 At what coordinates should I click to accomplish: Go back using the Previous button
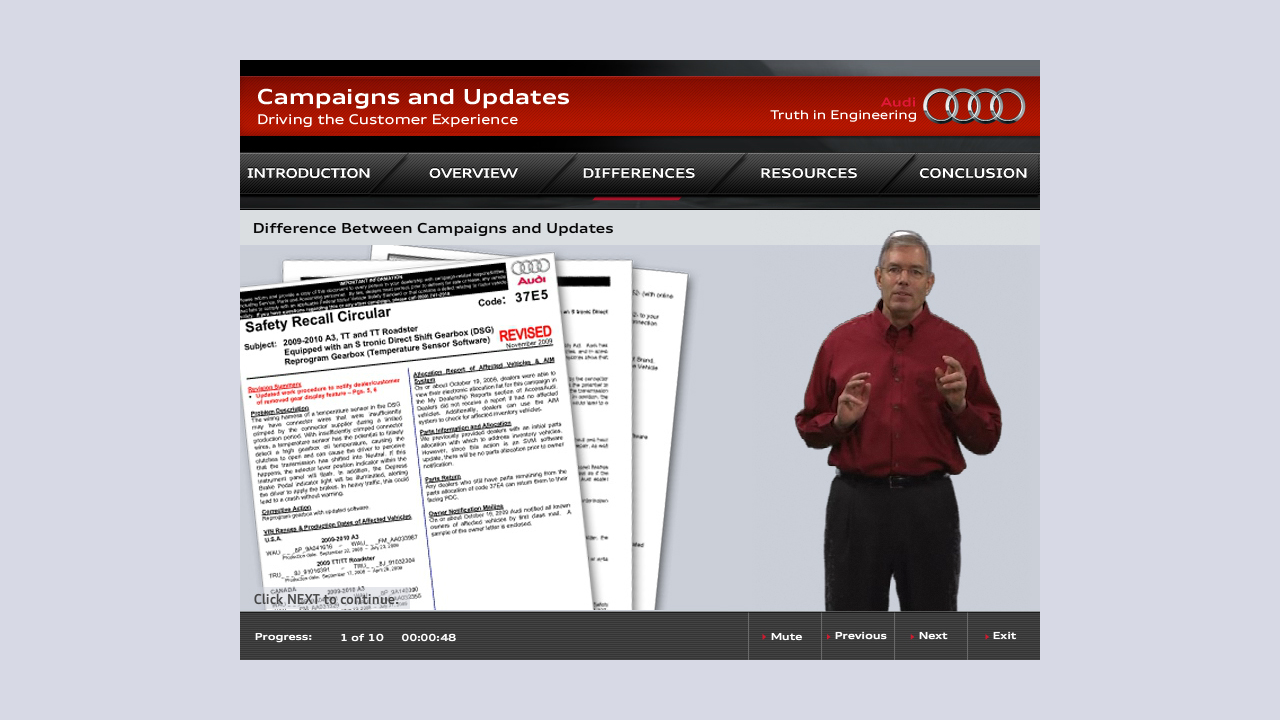click(859, 635)
